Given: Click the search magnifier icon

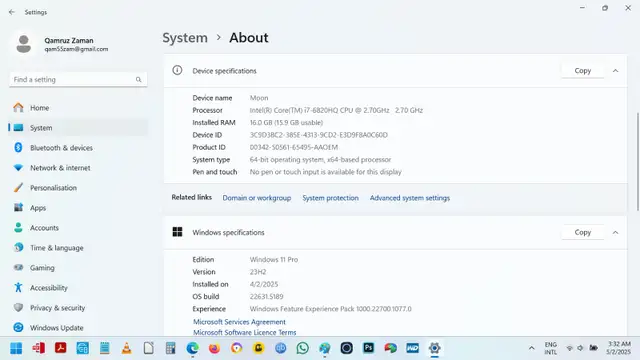Looking at the screenshot, I should point(138,80).
